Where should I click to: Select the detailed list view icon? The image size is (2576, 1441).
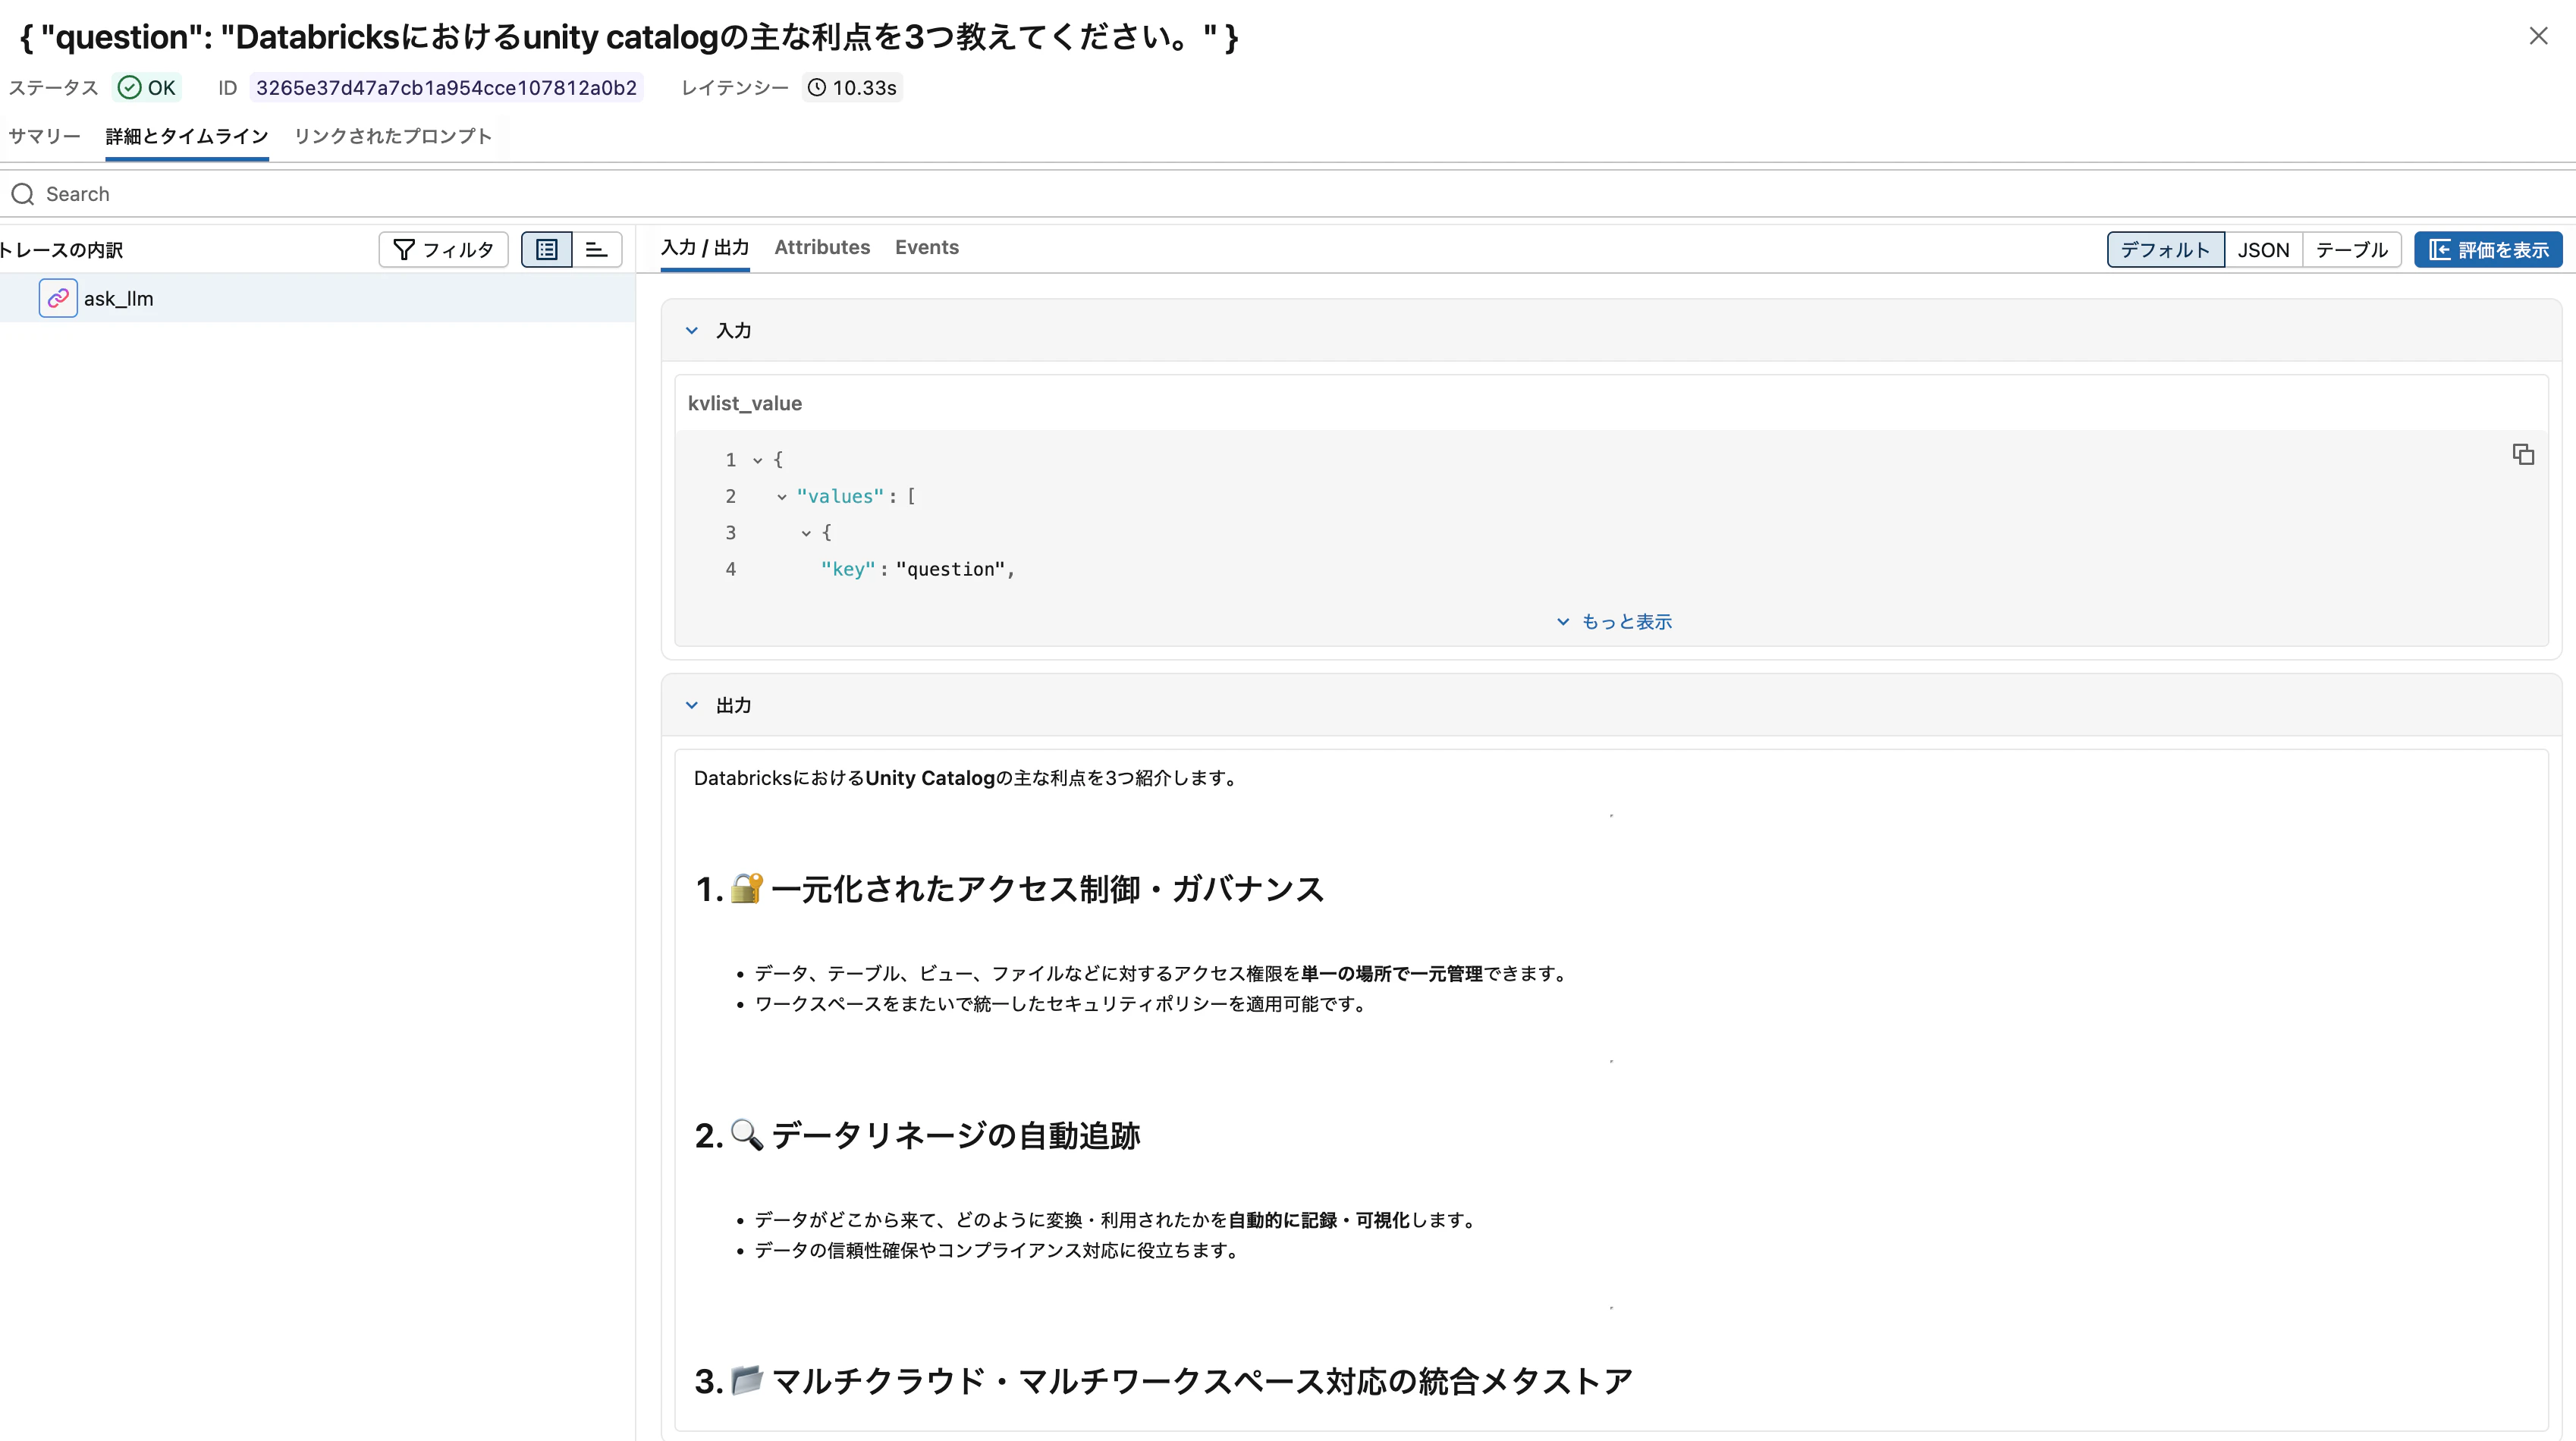click(x=546, y=249)
